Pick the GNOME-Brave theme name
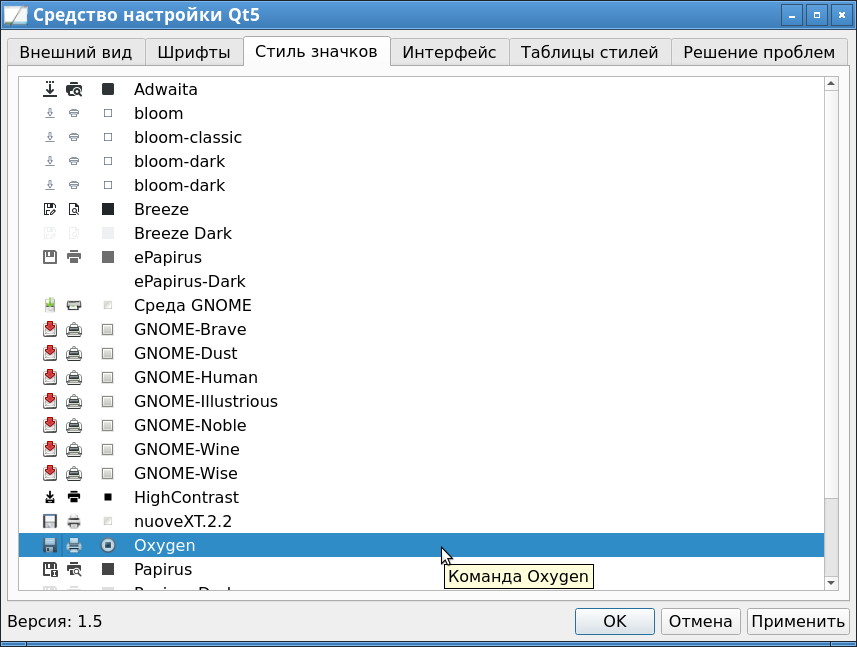The image size is (857, 647). (190, 330)
